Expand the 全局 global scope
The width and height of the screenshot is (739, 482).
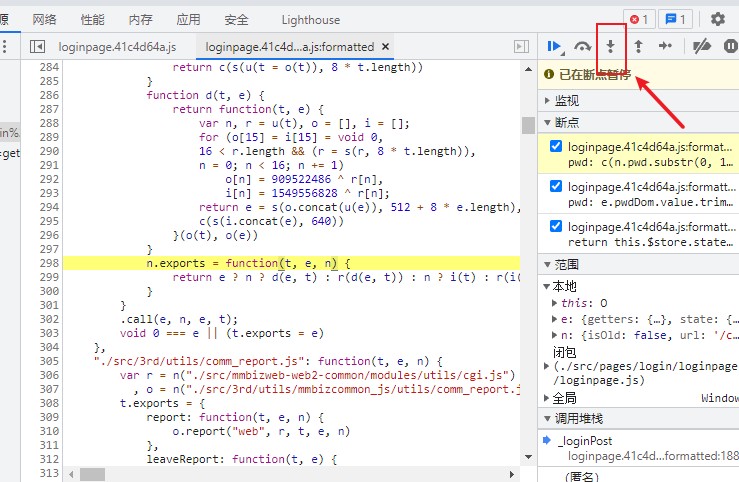click(546, 398)
